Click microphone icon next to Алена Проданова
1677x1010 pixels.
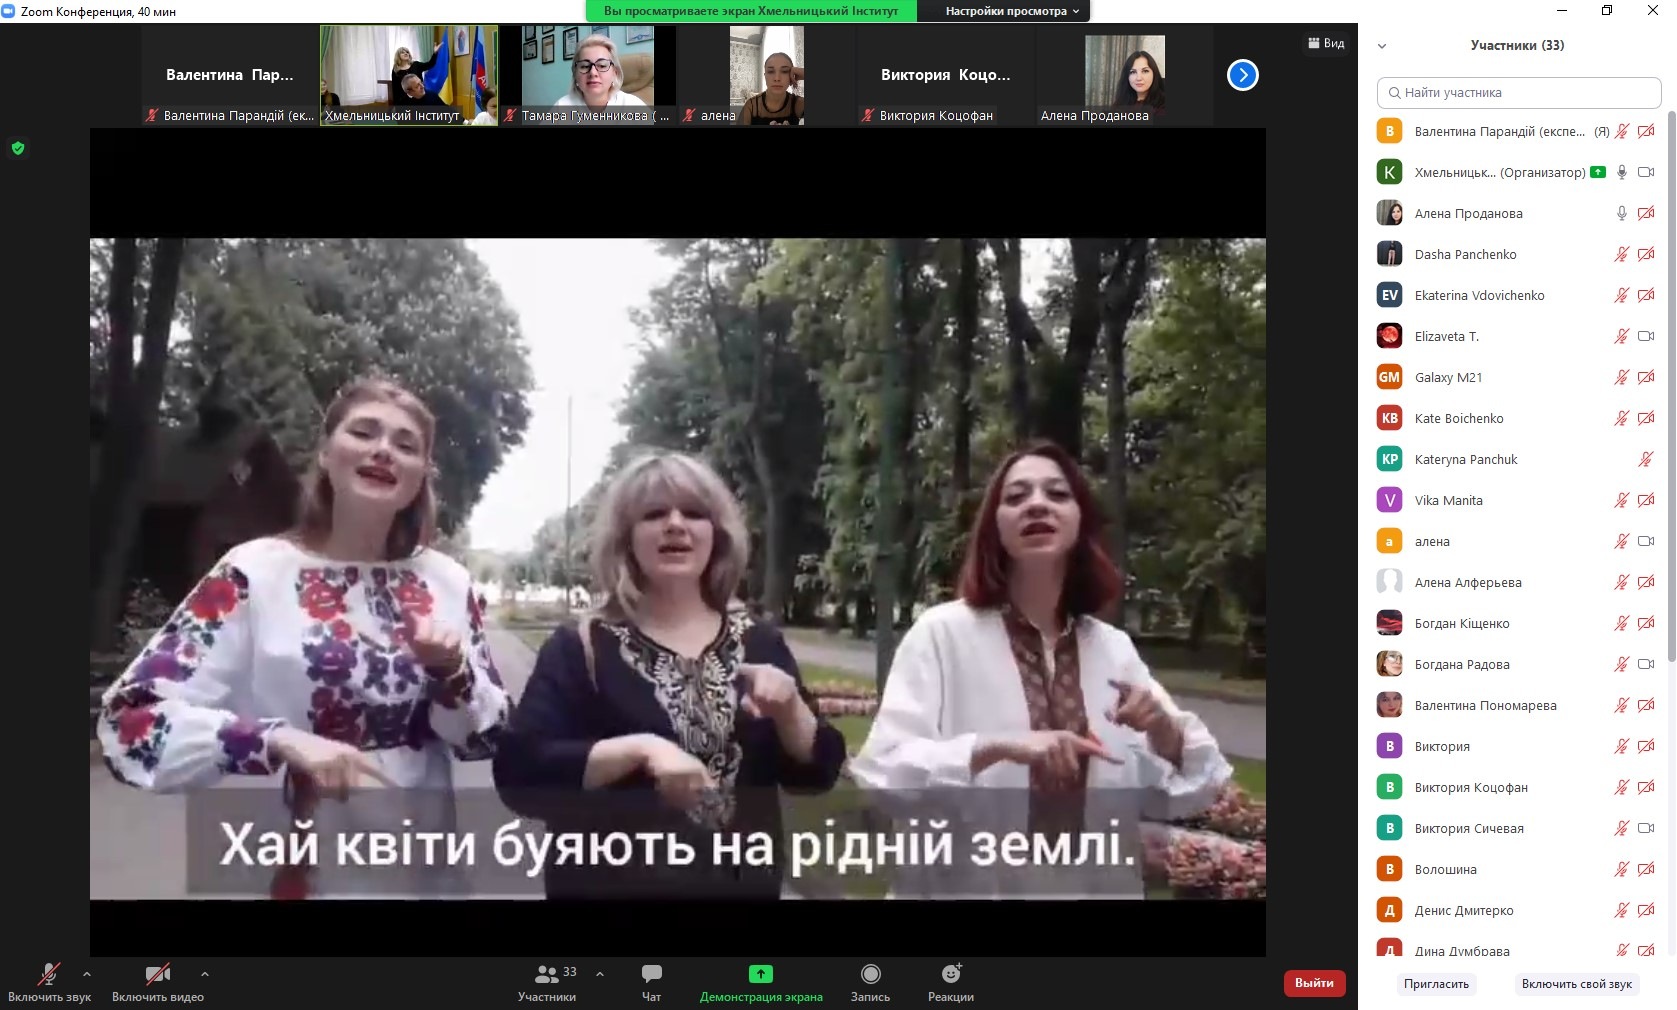(1621, 213)
